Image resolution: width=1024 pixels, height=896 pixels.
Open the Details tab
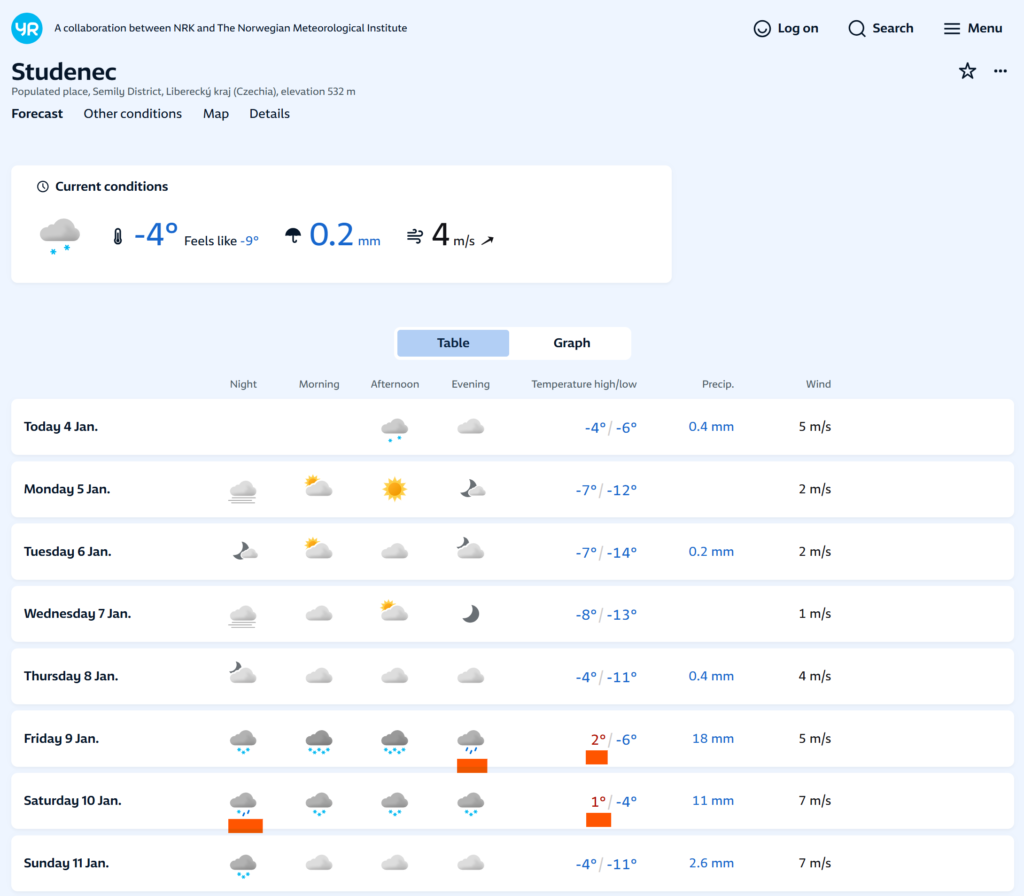[x=269, y=114]
